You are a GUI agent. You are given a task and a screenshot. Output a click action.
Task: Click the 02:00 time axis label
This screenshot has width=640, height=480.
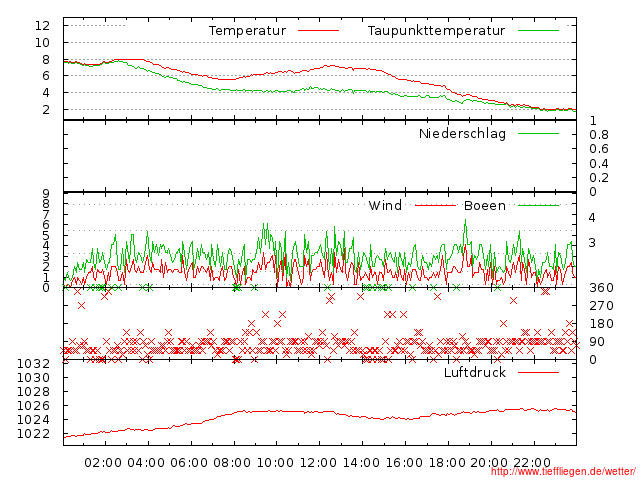[x=103, y=463]
